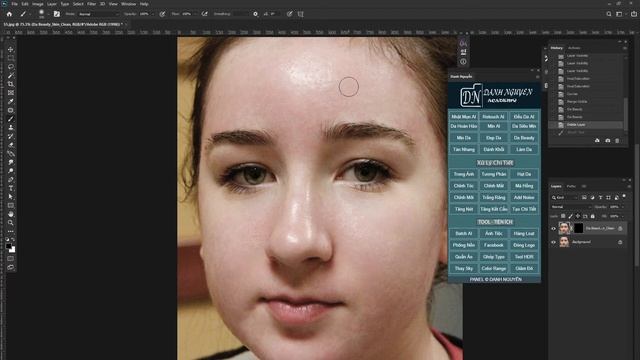Open brush preset picker arrow
Image resolution: width=640 pixels, height=360 pixels.
click(x=48, y=14)
